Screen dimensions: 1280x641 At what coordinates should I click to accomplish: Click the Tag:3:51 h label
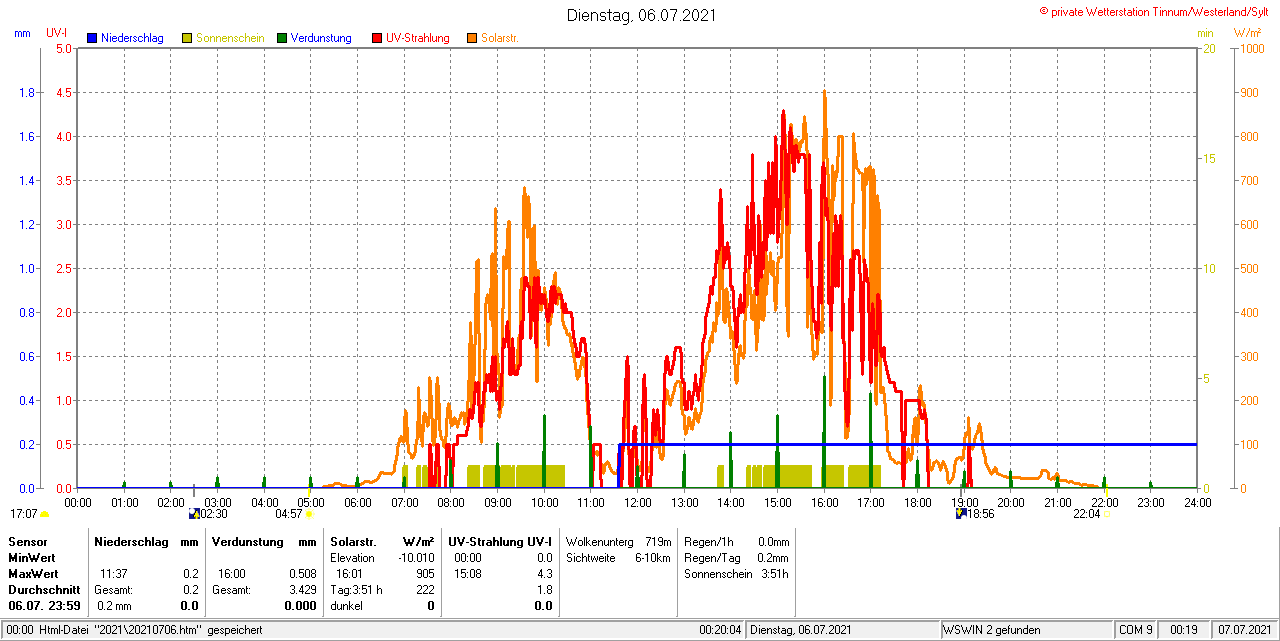pyautogui.click(x=356, y=590)
